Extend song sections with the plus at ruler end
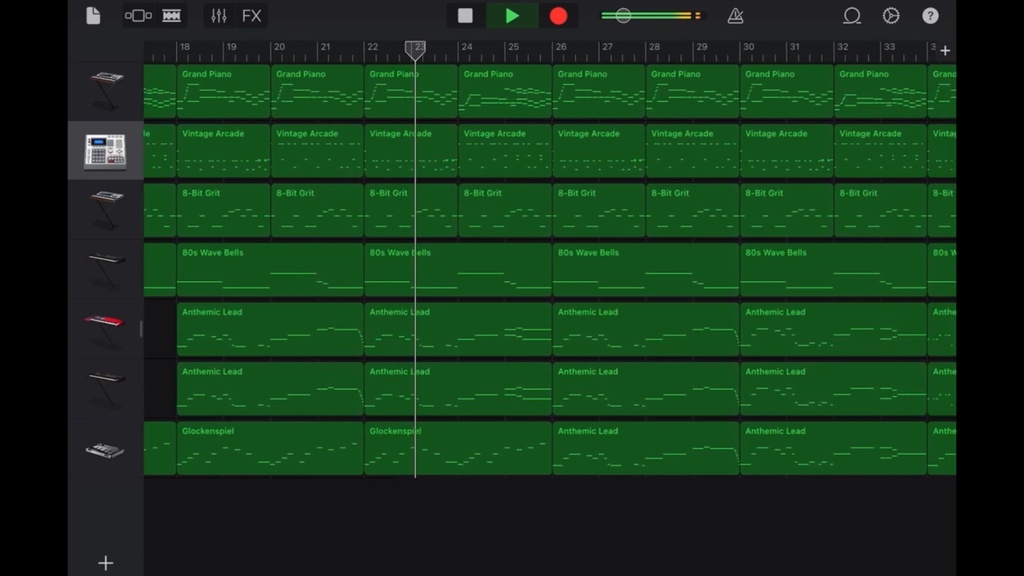Screen dimensions: 1024x576 944,49
